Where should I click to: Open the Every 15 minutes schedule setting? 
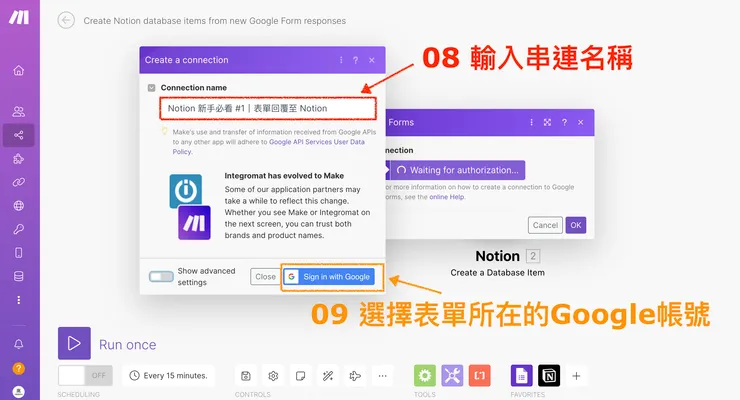point(168,375)
